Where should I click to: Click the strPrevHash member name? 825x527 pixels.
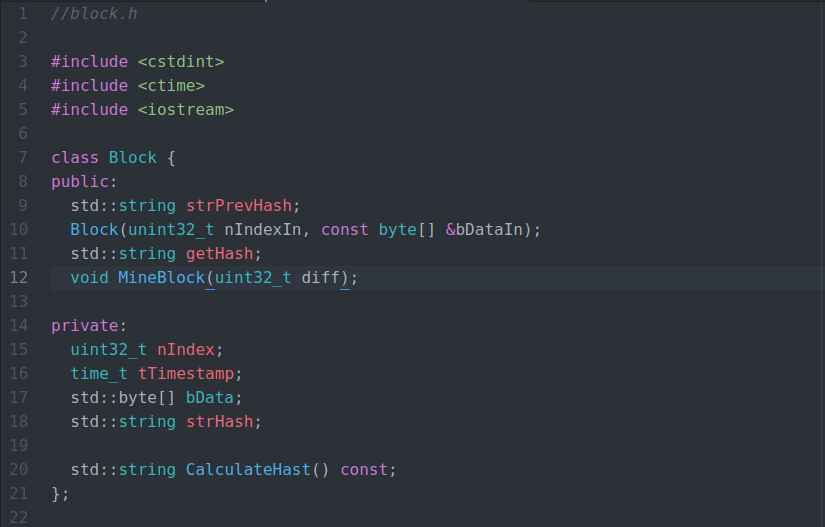click(239, 205)
